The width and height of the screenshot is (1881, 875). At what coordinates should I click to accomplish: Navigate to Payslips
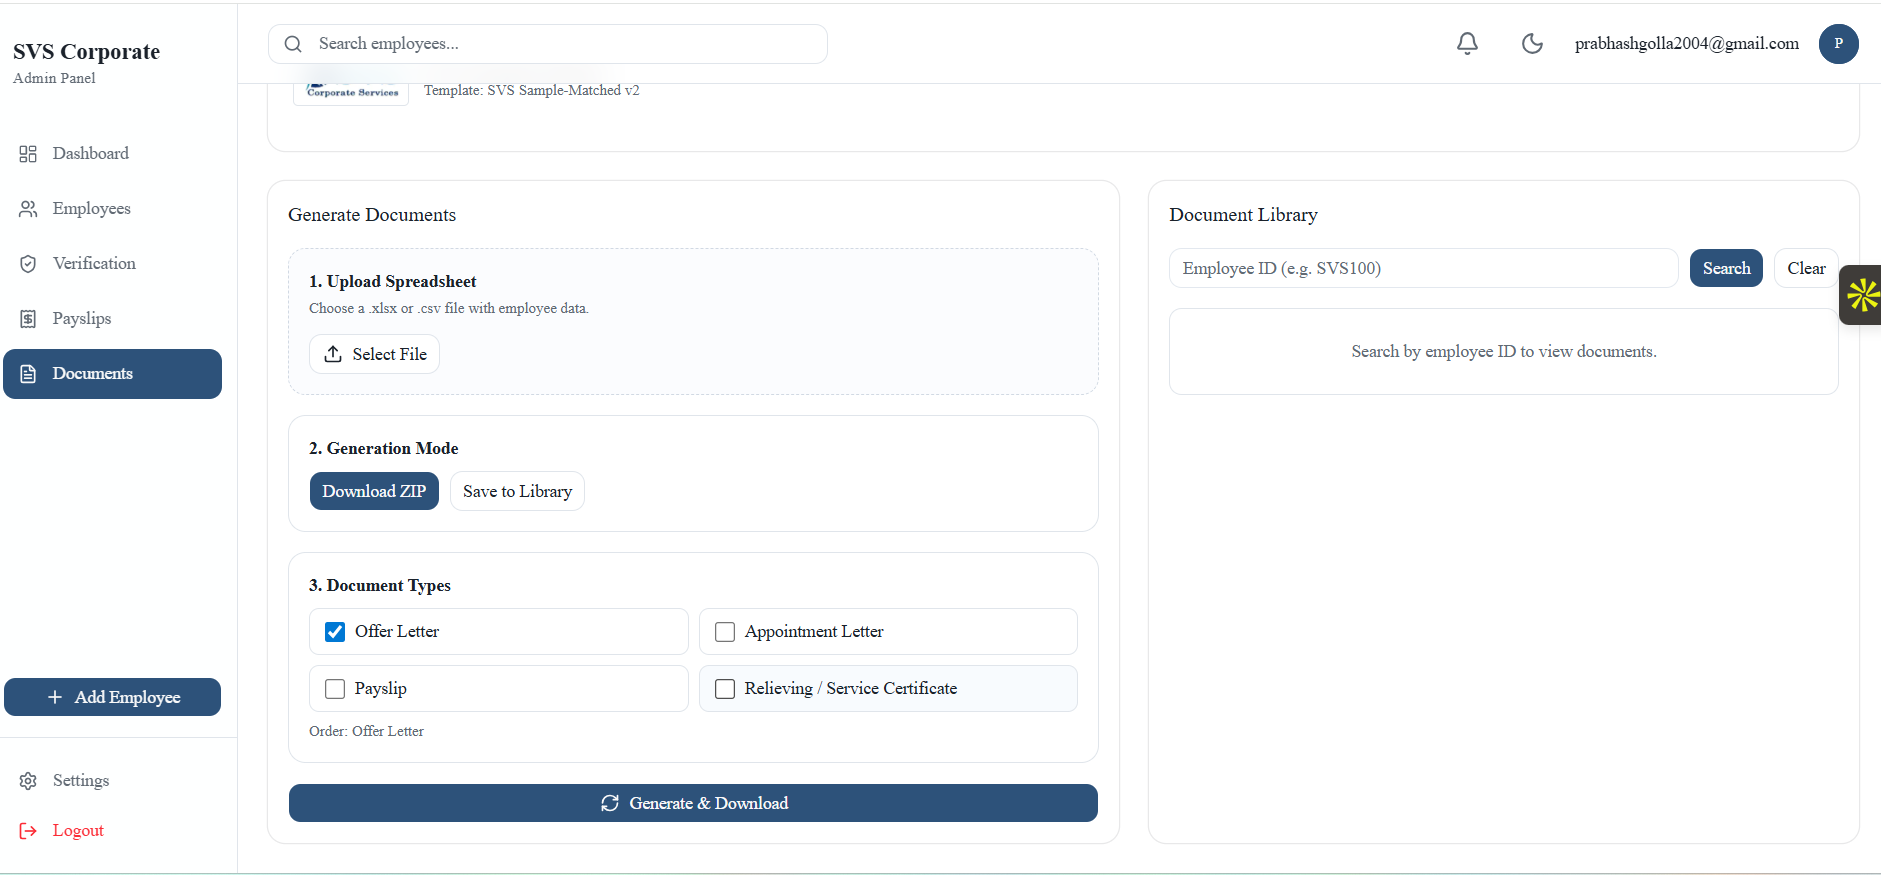[112, 319]
